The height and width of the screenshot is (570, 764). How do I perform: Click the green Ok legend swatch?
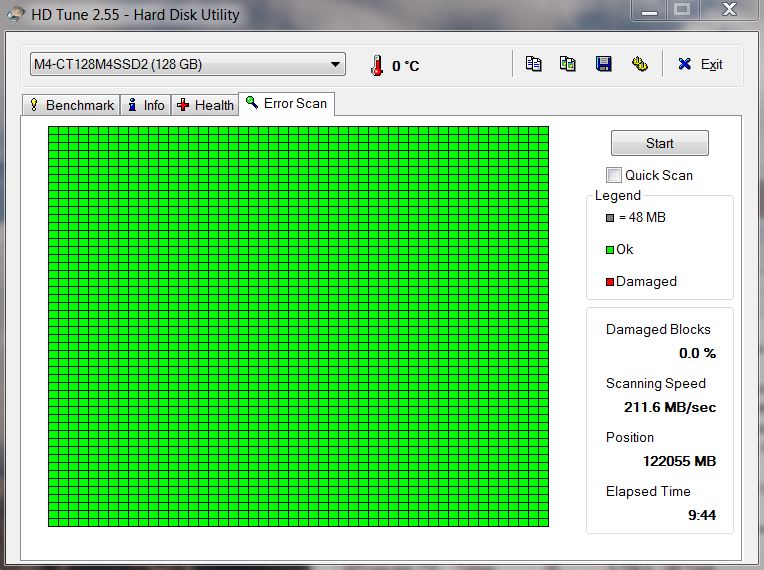click(x=610, y=250)
